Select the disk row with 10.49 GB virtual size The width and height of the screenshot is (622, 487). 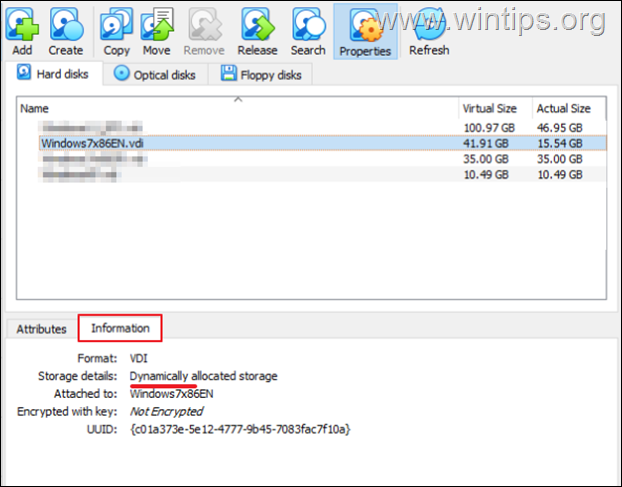pos(323,174)
